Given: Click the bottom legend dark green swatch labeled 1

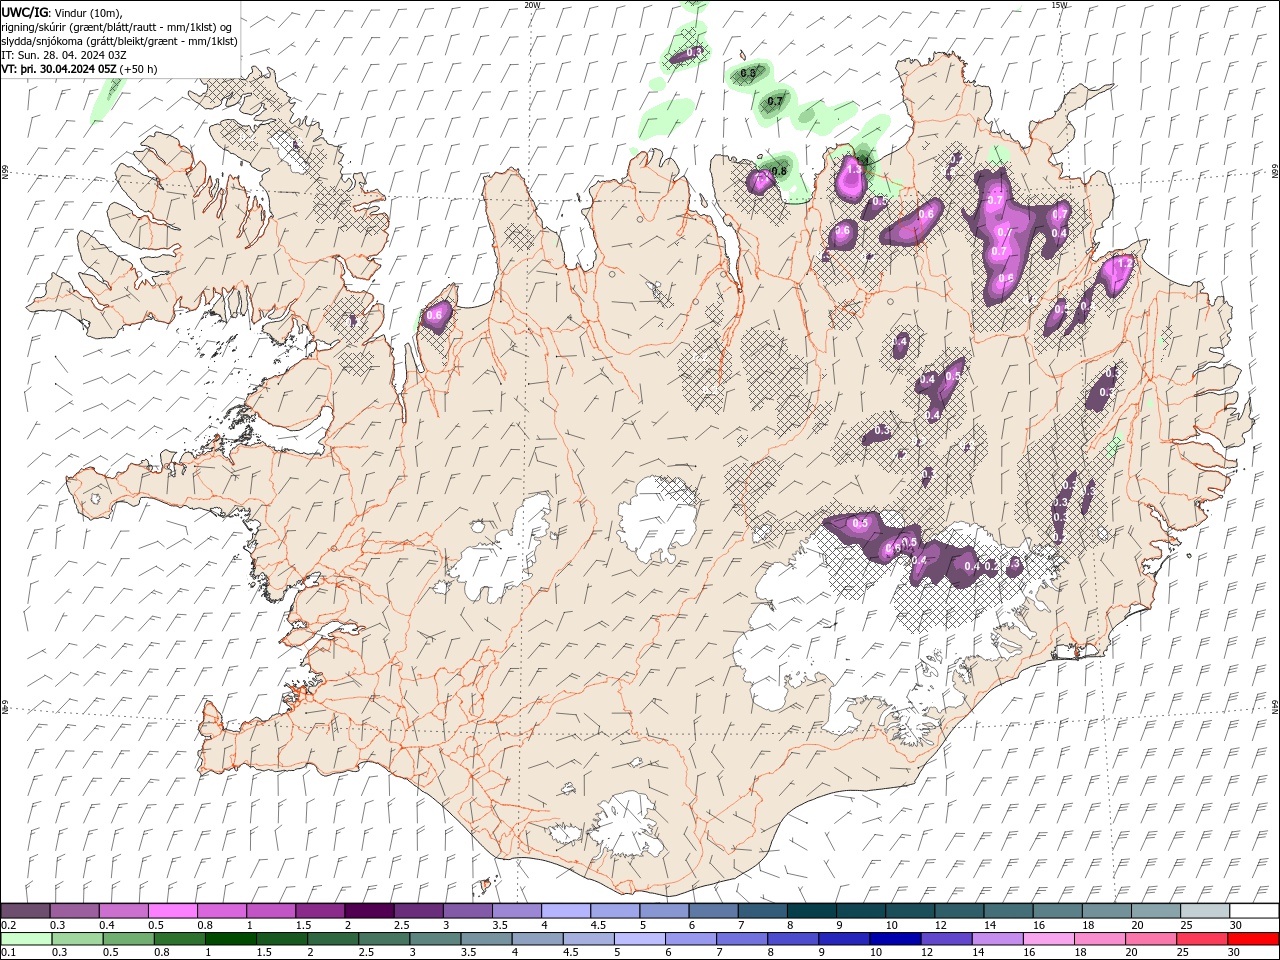Looking at the screenshot, I should 230,939.
